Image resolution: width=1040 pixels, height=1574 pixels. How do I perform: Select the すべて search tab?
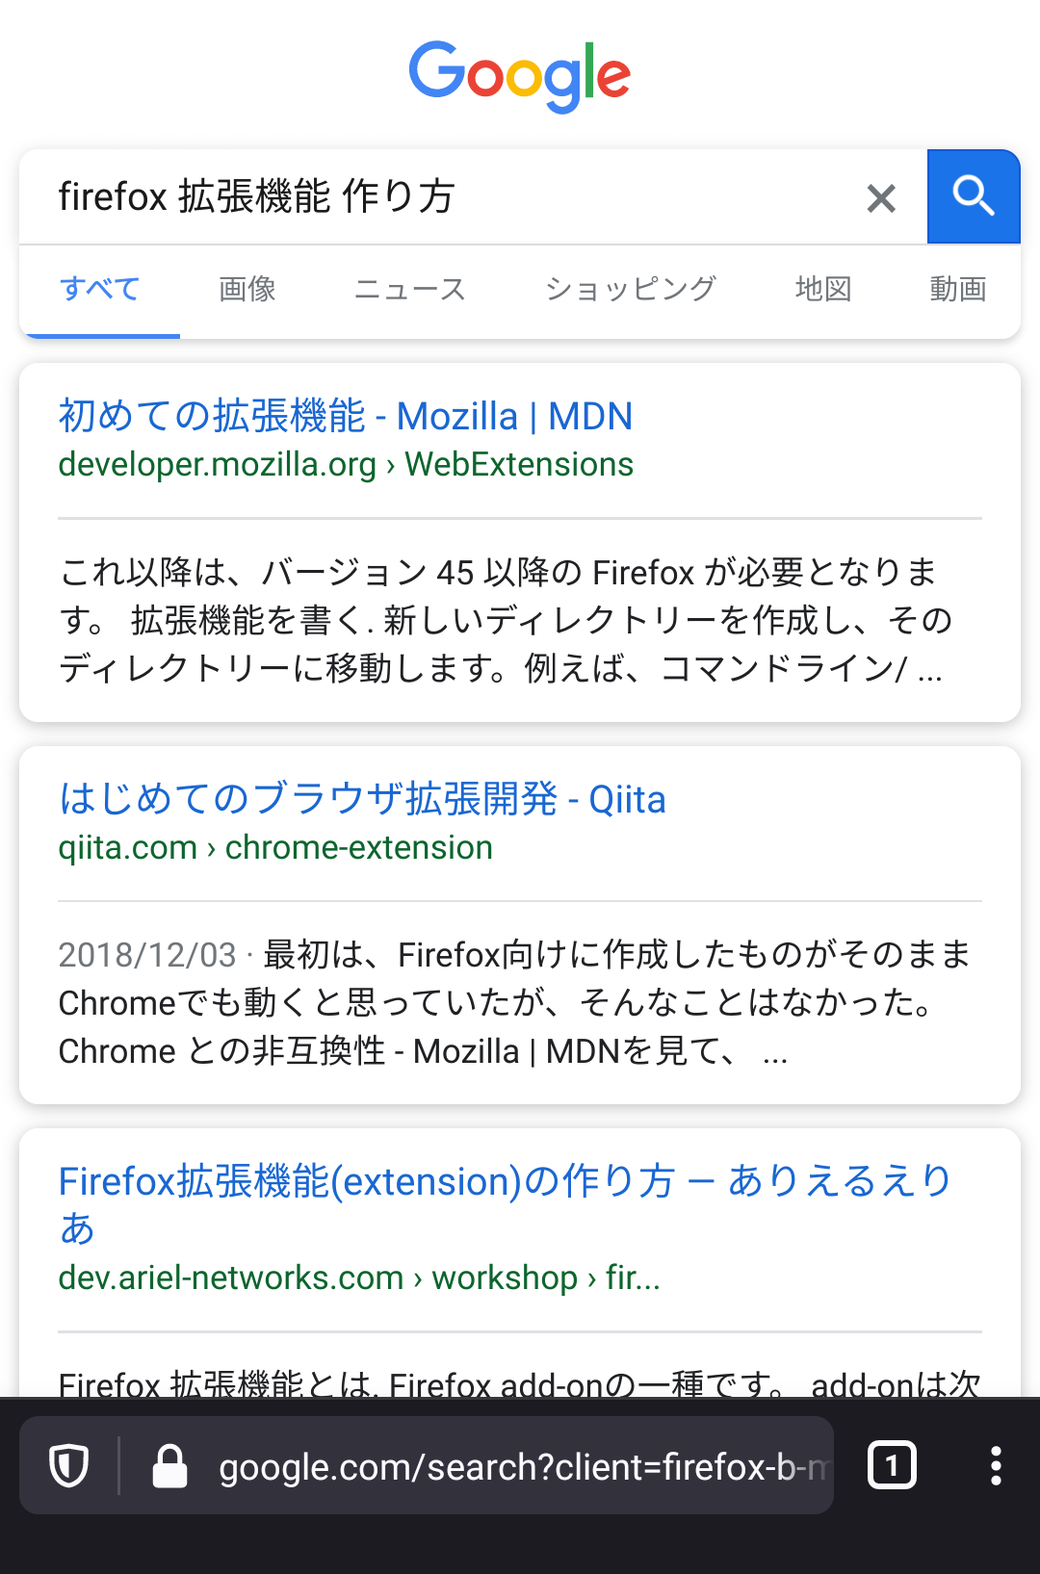coord(100,289)
